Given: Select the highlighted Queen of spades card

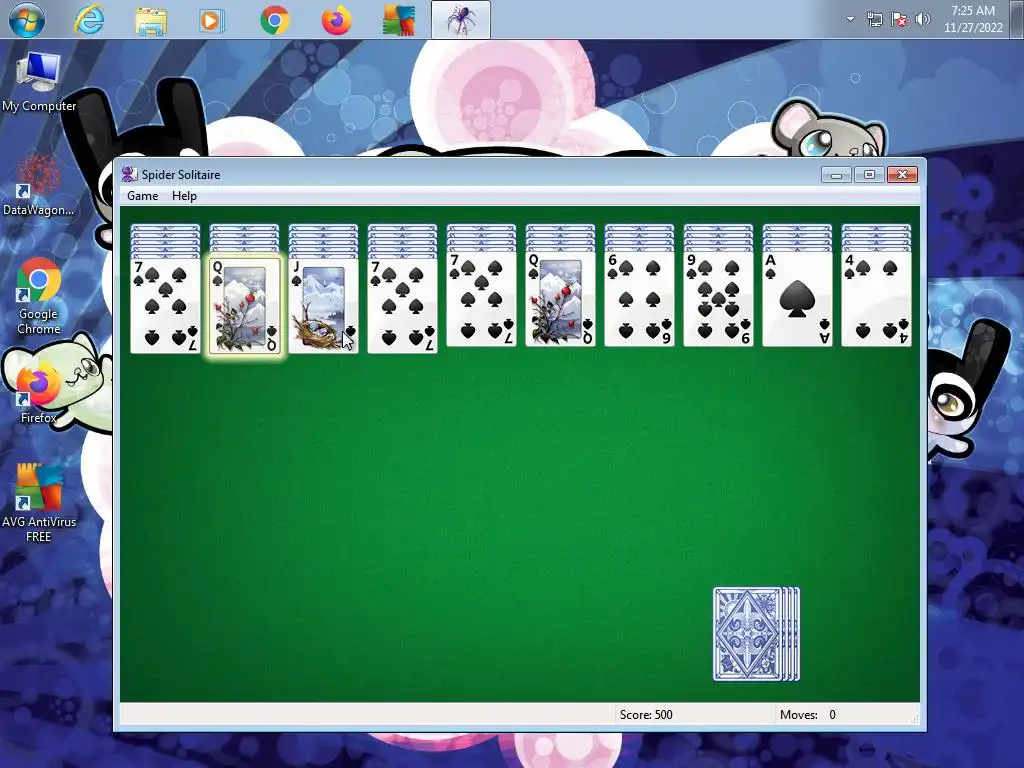Looking at the screenshot, I should [244, 306].
